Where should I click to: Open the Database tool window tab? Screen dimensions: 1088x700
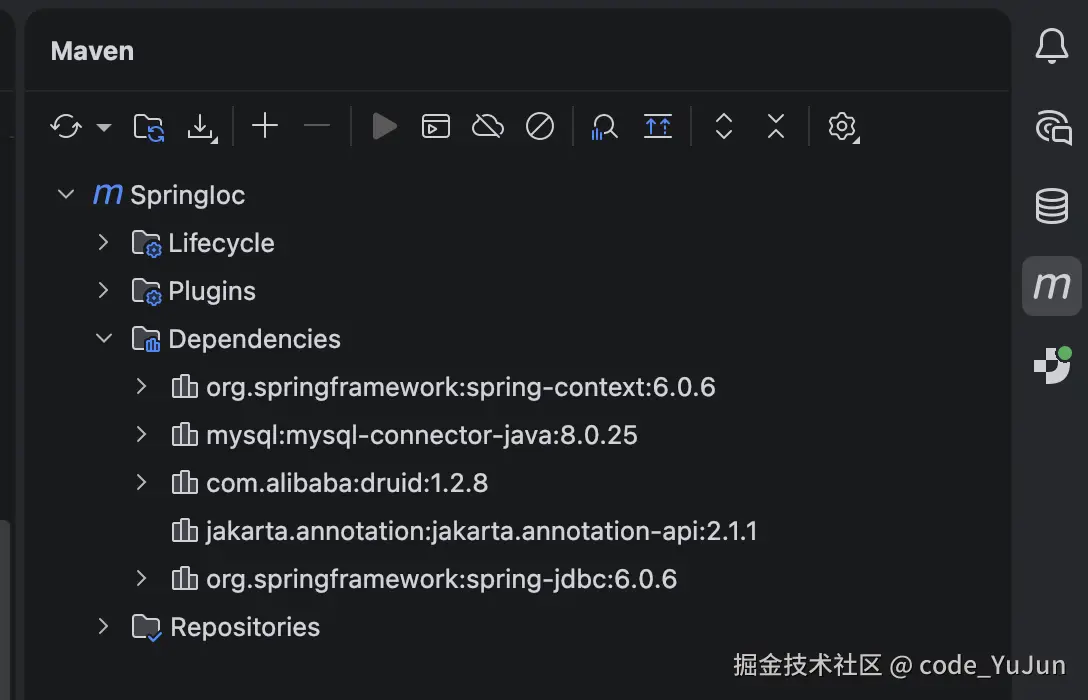[x=1051, y=206]
